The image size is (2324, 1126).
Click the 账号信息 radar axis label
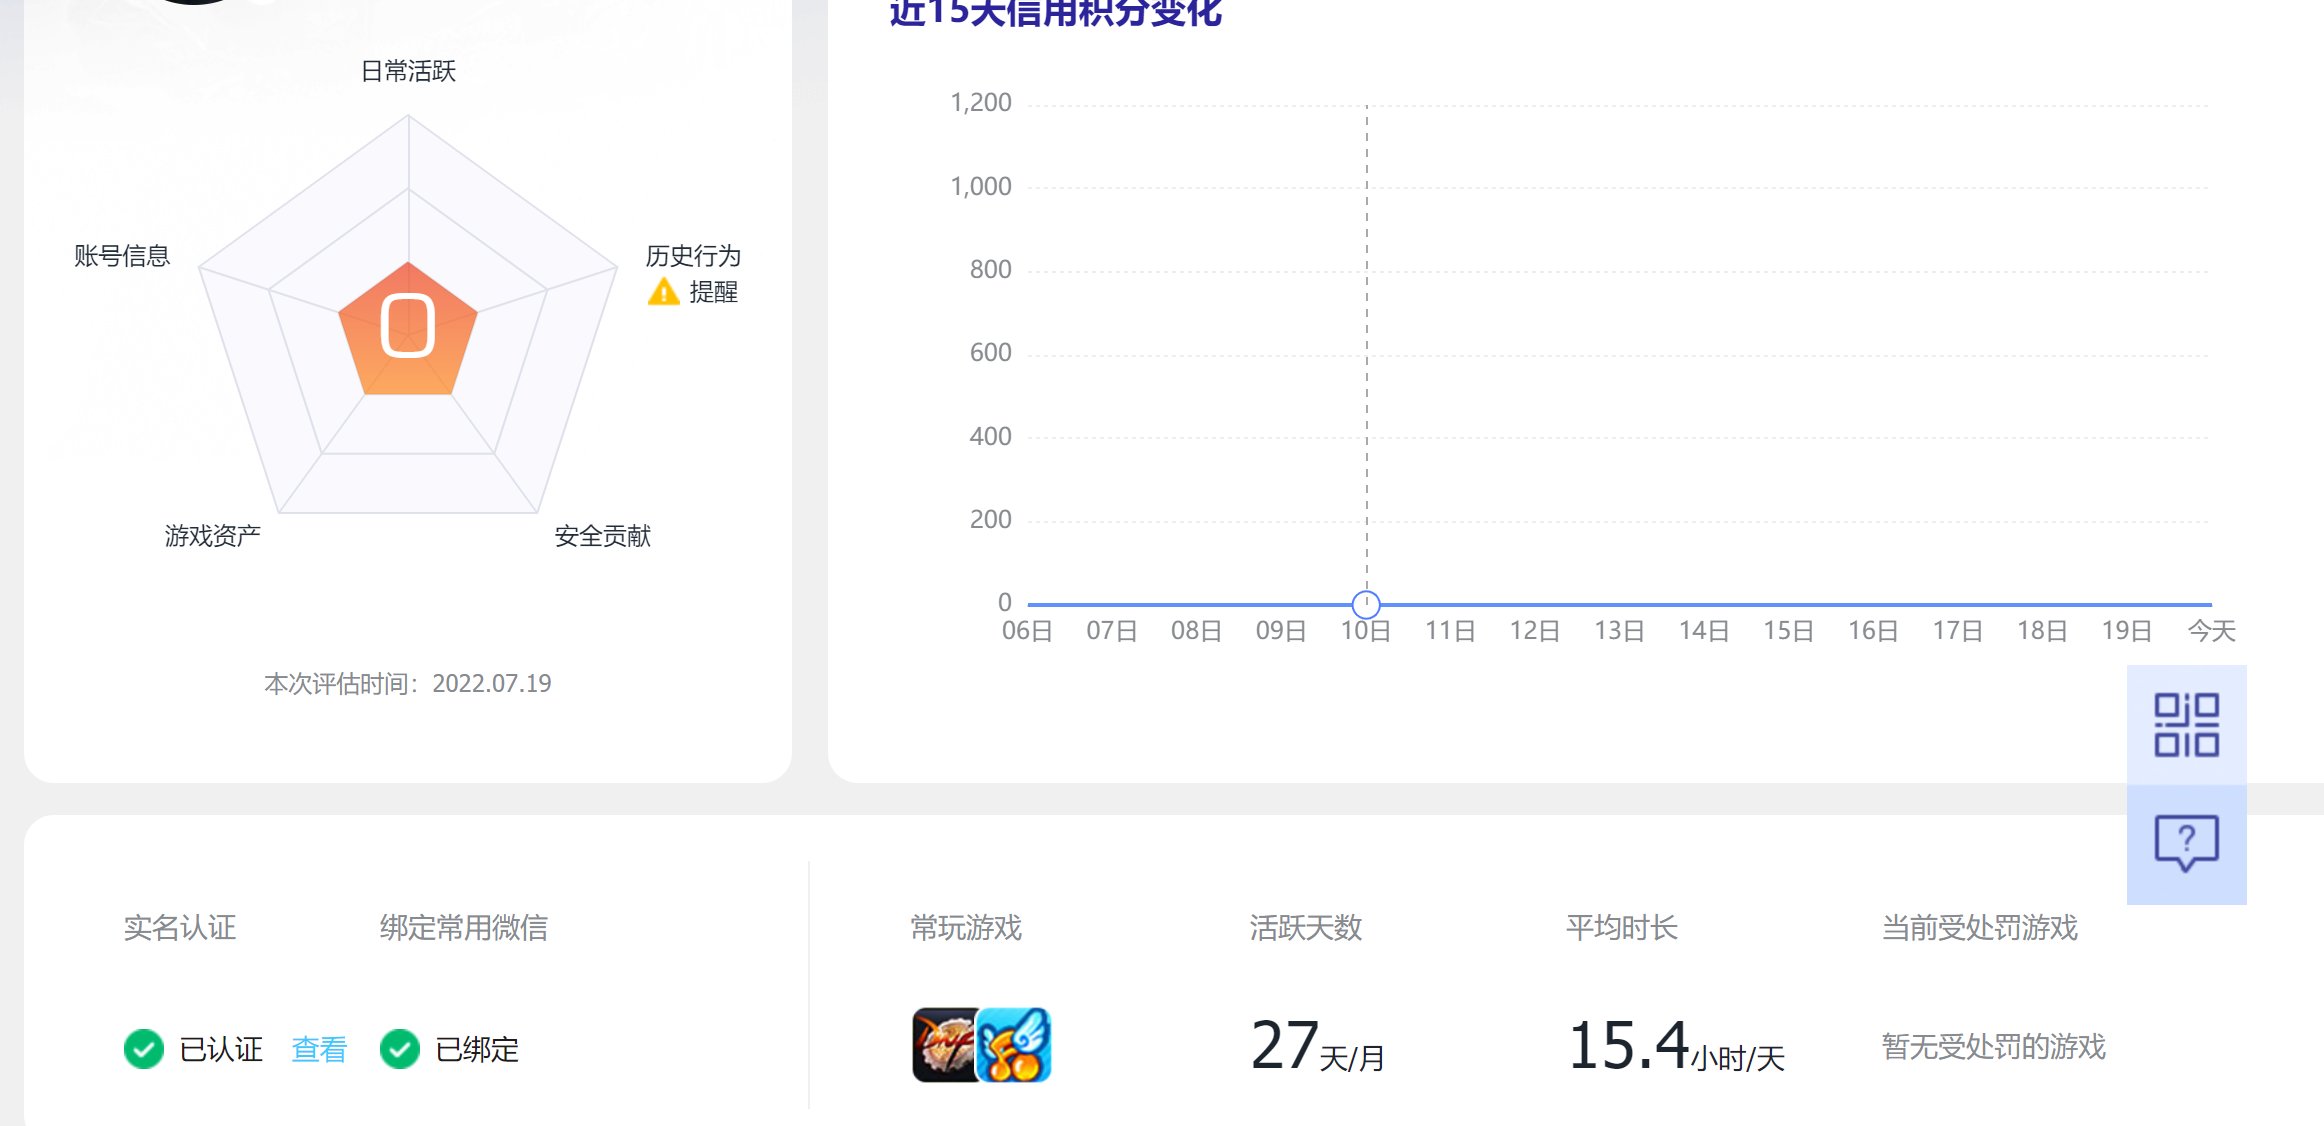point(123,255)
